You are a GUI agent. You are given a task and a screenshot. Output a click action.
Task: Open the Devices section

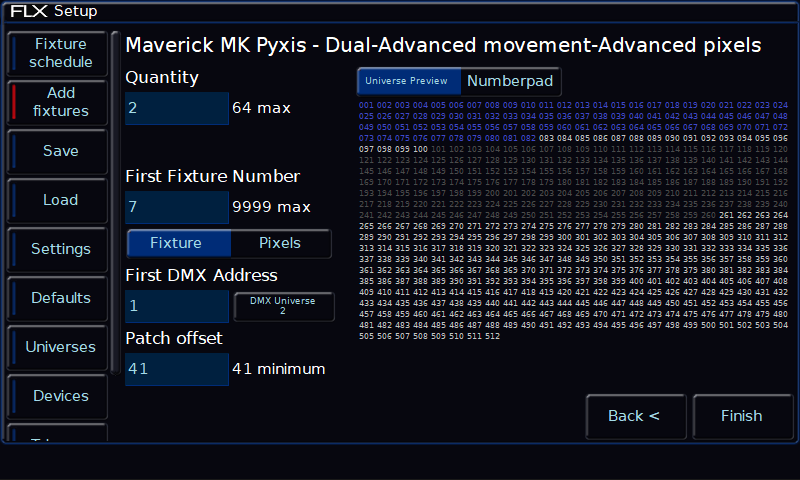(x=58, y=396)
